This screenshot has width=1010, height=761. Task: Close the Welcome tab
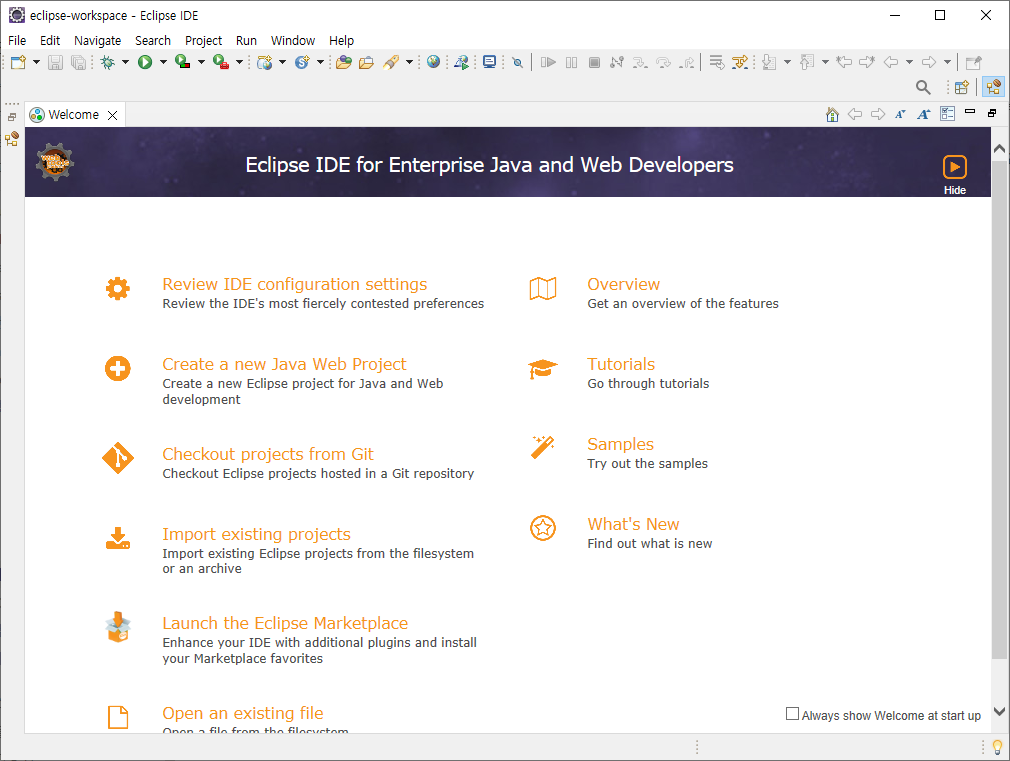(x=113, y=115)
